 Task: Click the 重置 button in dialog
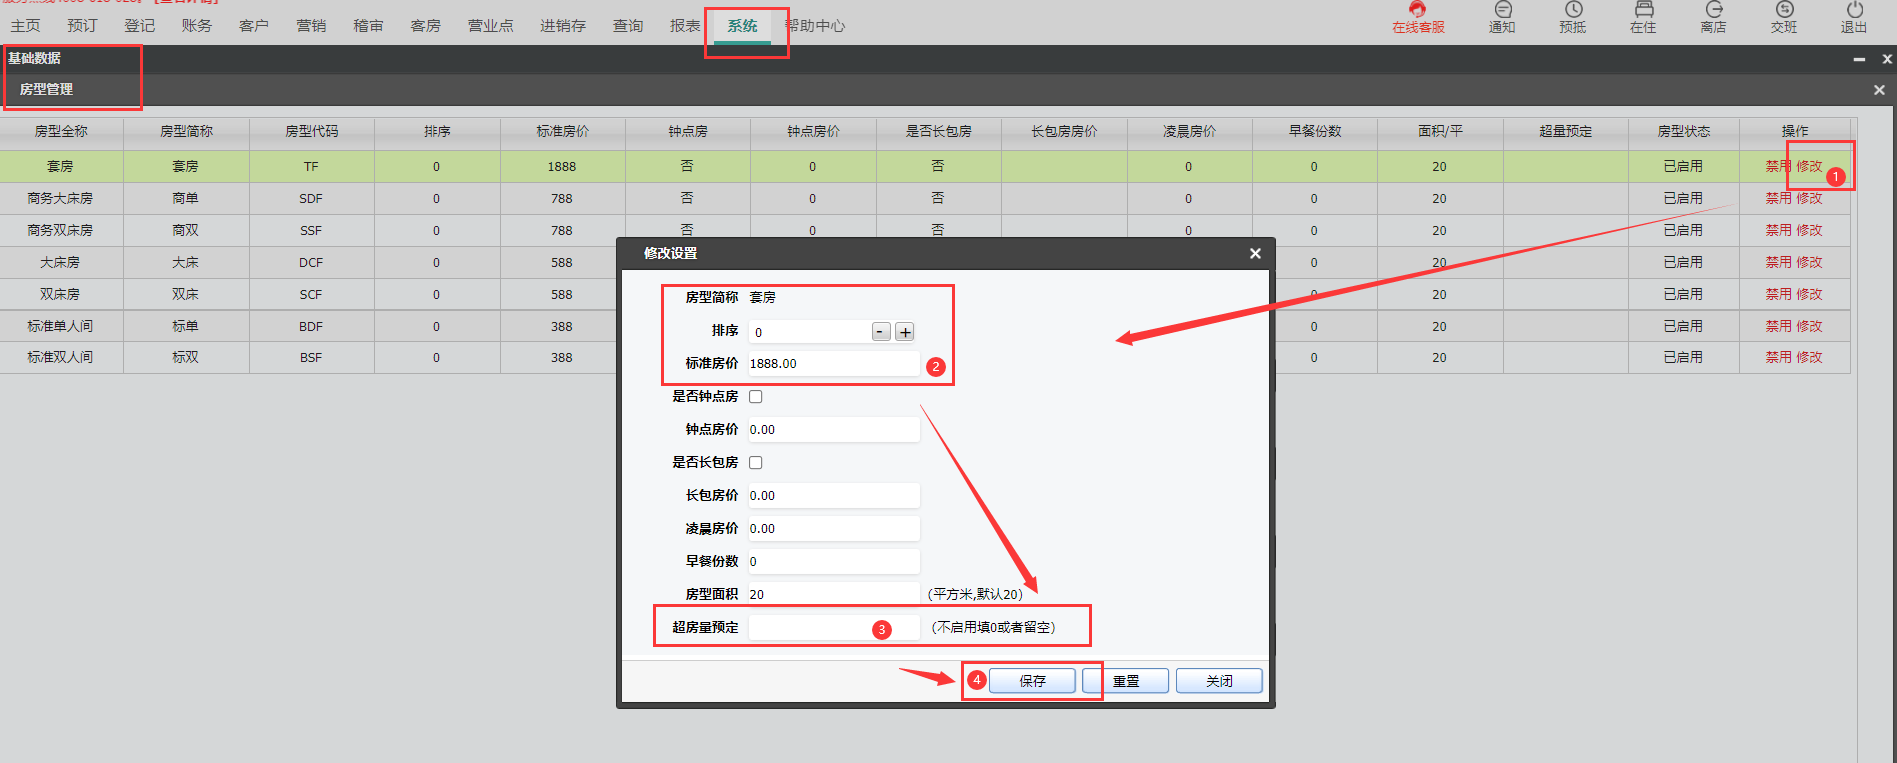[x=1126, y=681]
